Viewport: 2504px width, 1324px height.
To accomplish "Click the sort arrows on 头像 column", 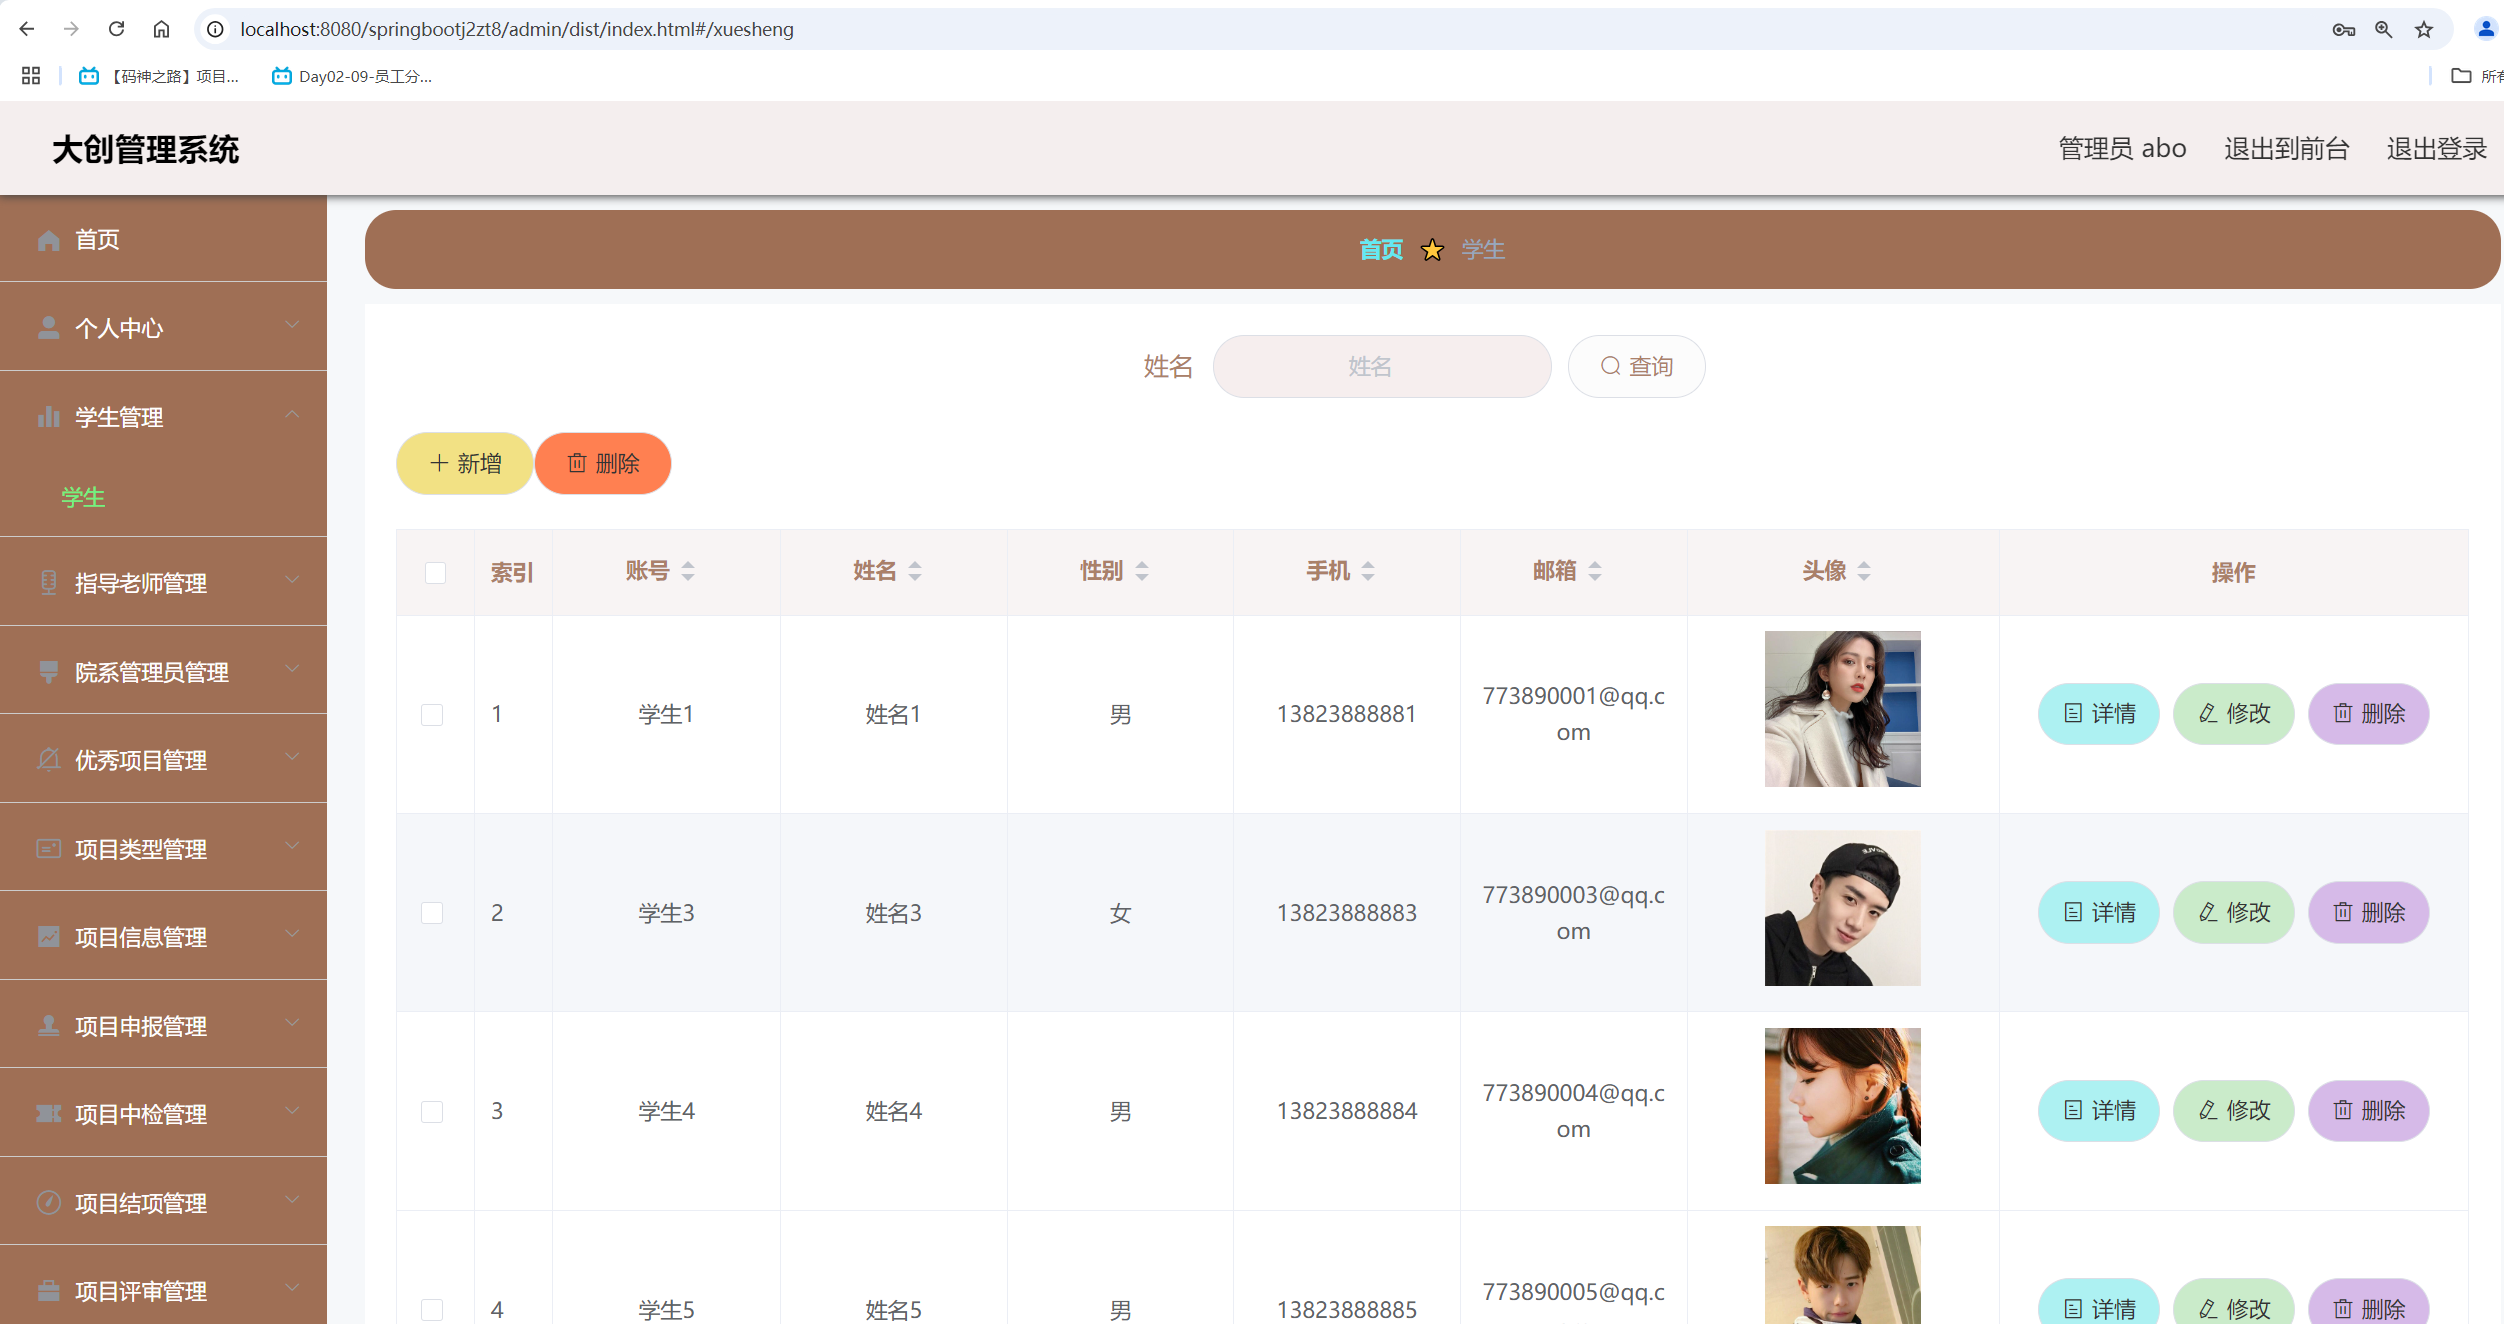I will click(x=1864, y=571).
